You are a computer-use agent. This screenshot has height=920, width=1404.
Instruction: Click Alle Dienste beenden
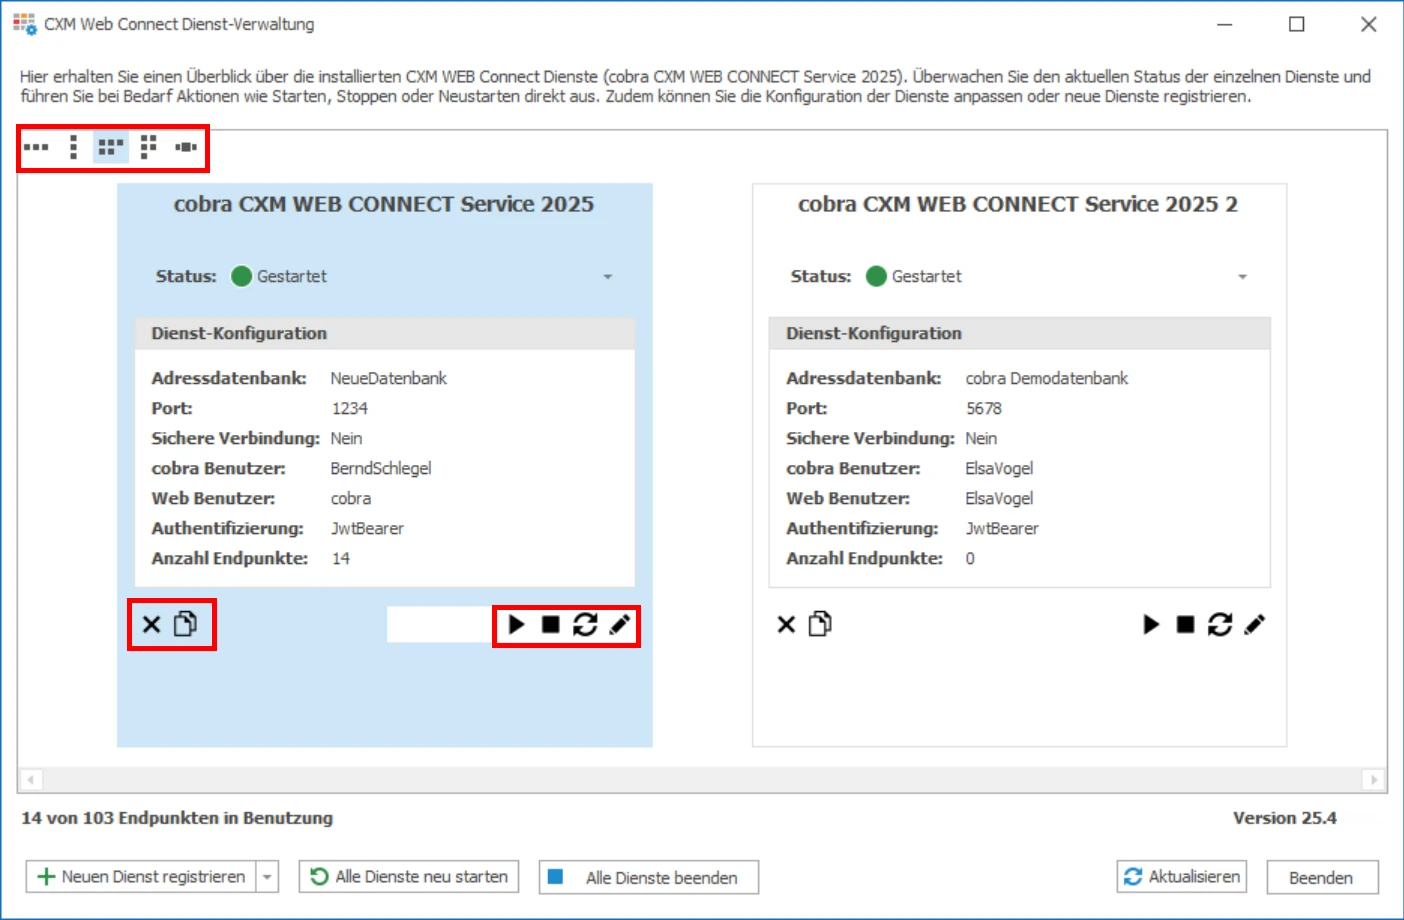point(648,876)
